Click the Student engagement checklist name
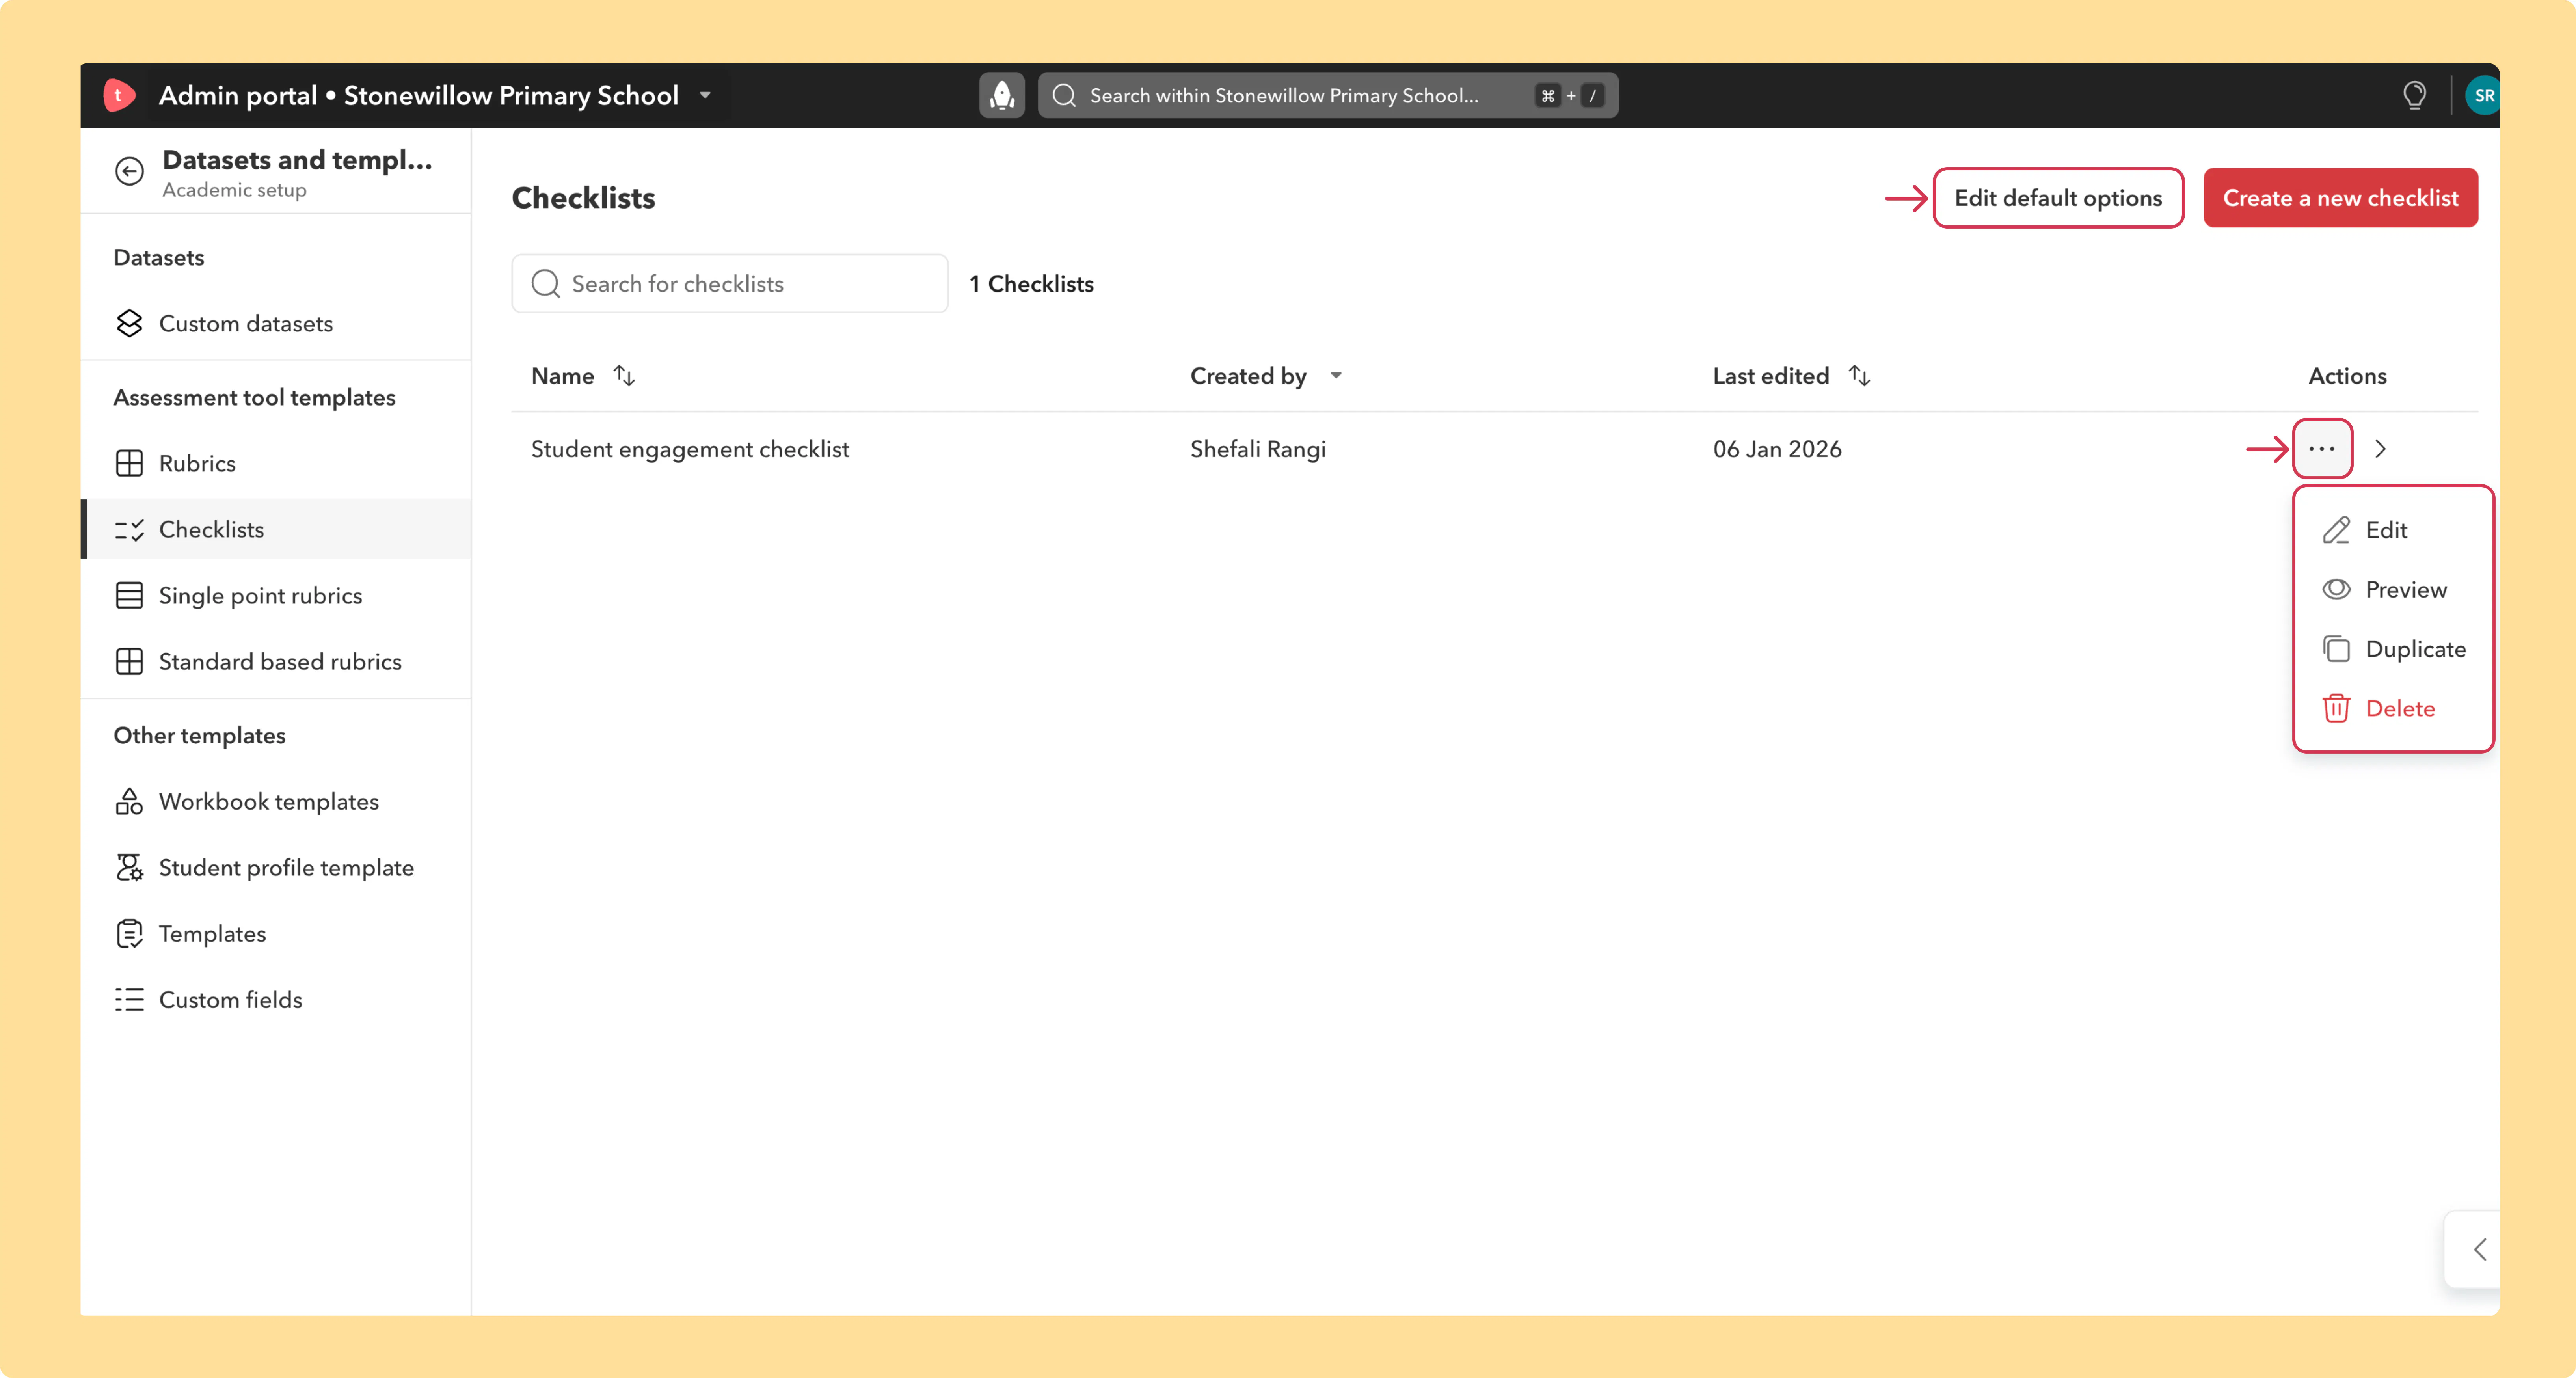 [690, 449]
